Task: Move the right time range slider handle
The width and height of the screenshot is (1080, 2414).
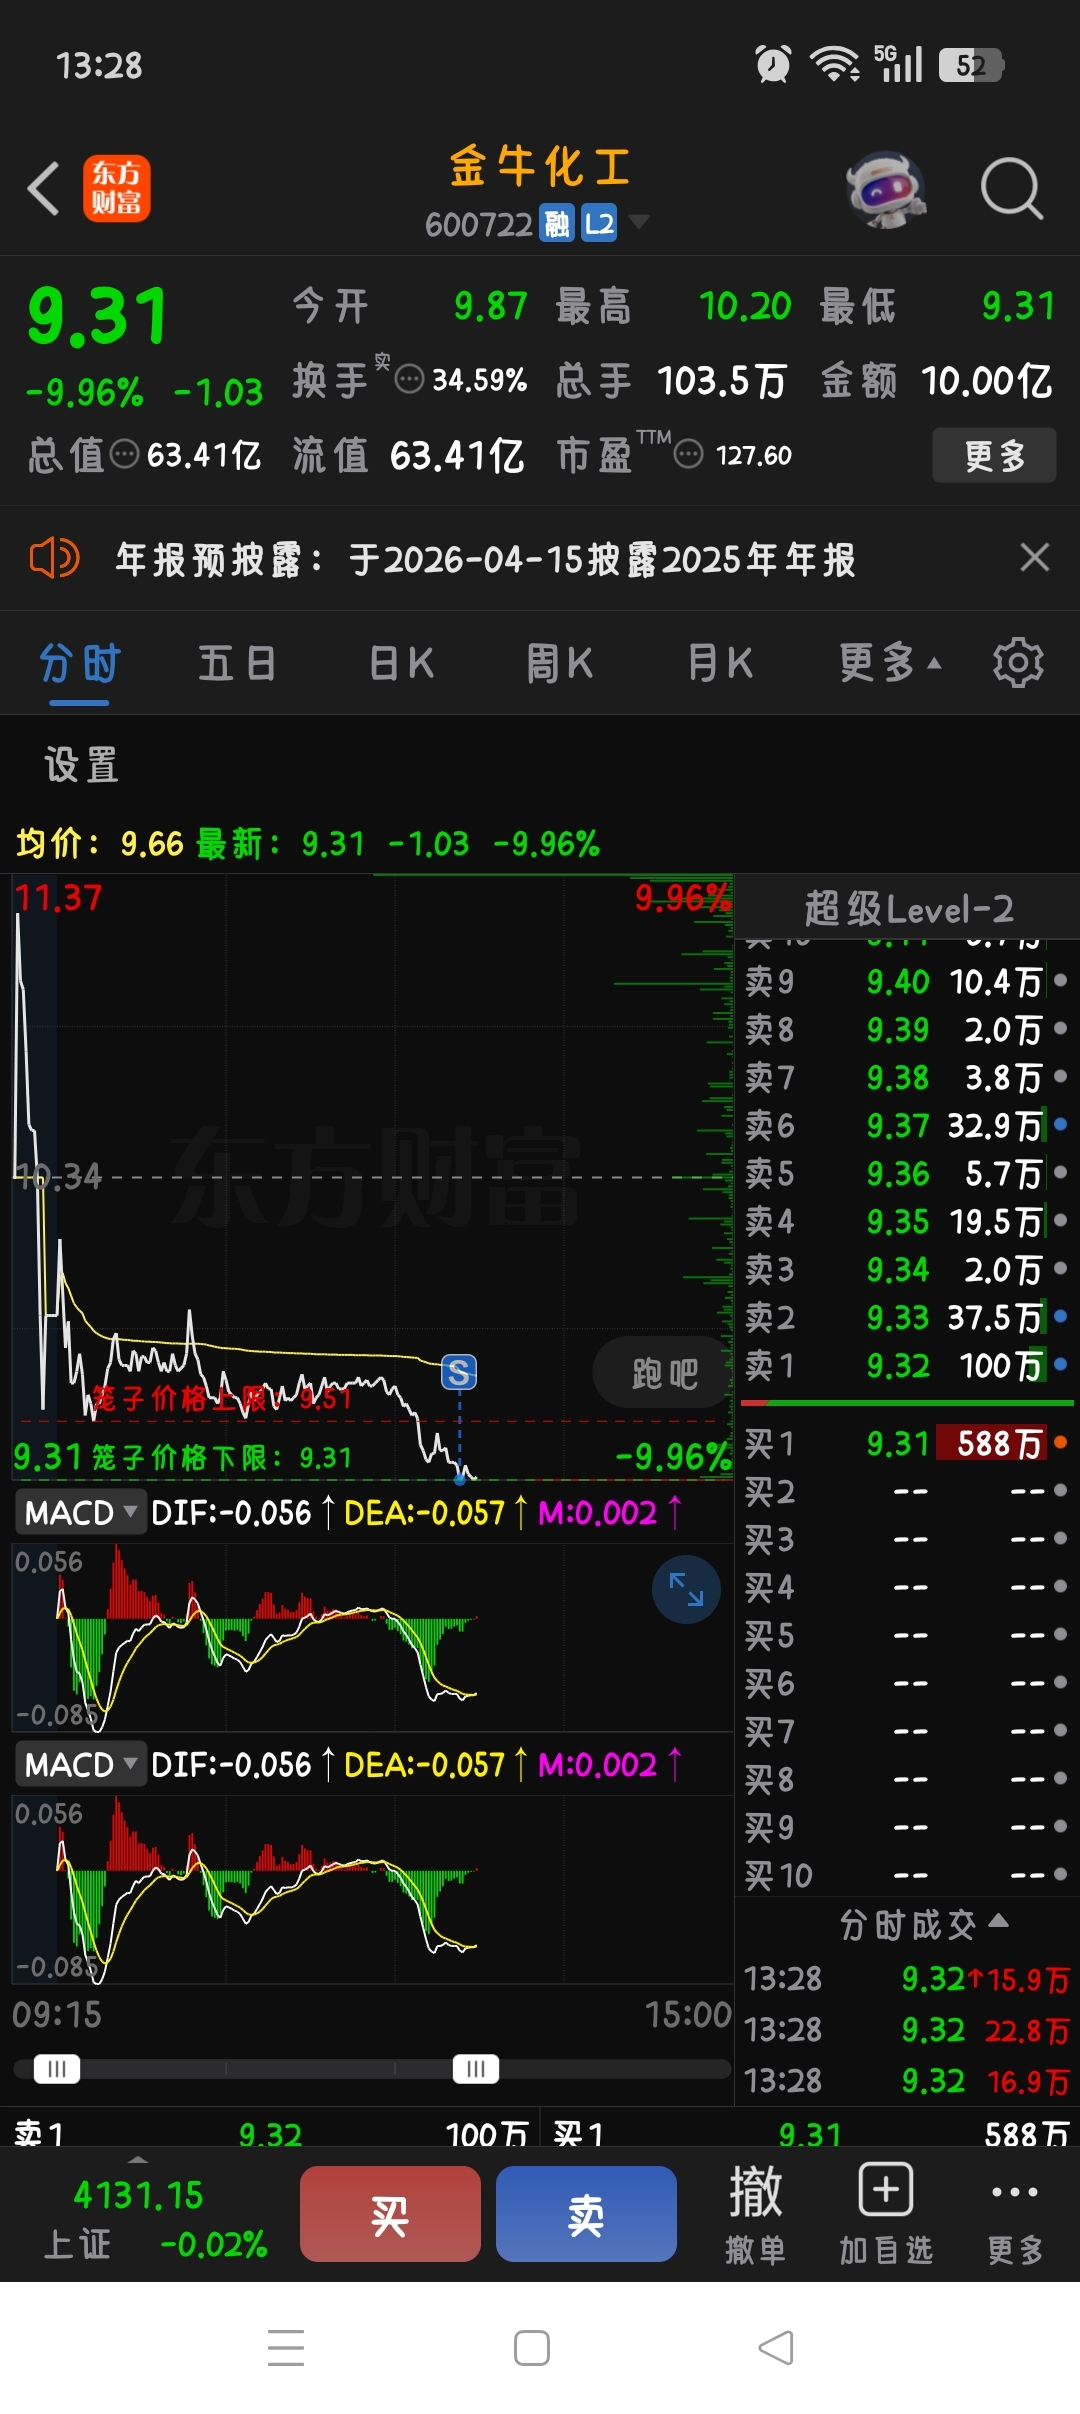Action: pos(475,2068)
